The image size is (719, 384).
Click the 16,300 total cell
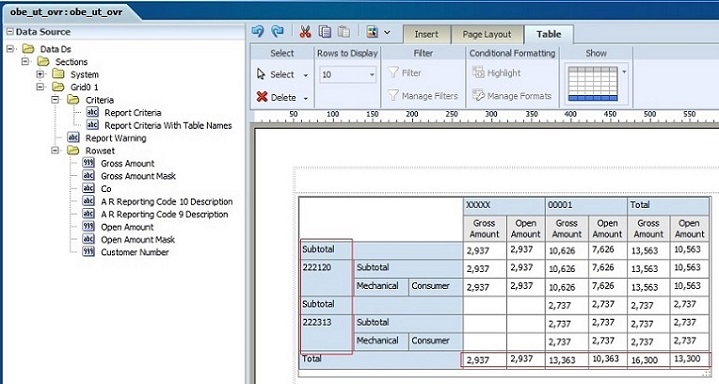point(648,360)
